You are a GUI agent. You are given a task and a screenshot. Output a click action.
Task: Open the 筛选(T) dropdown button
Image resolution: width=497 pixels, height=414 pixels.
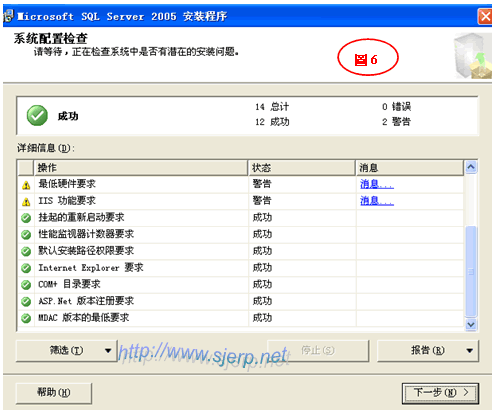(x=67, y=351)
